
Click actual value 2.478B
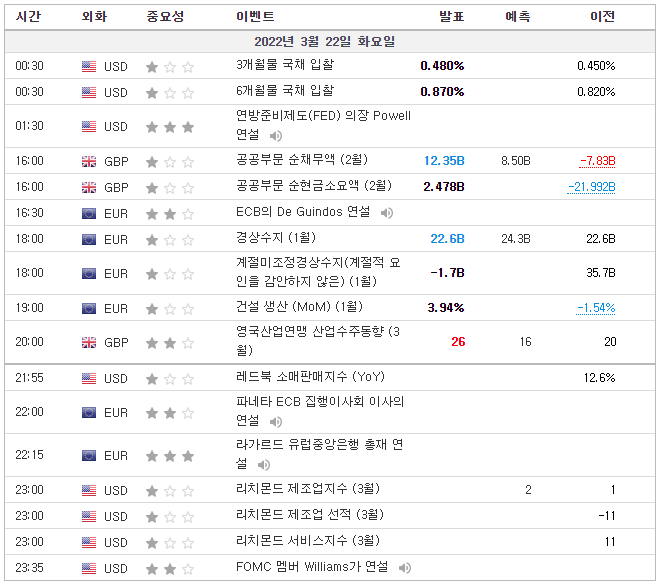click(x=444, y=187)
